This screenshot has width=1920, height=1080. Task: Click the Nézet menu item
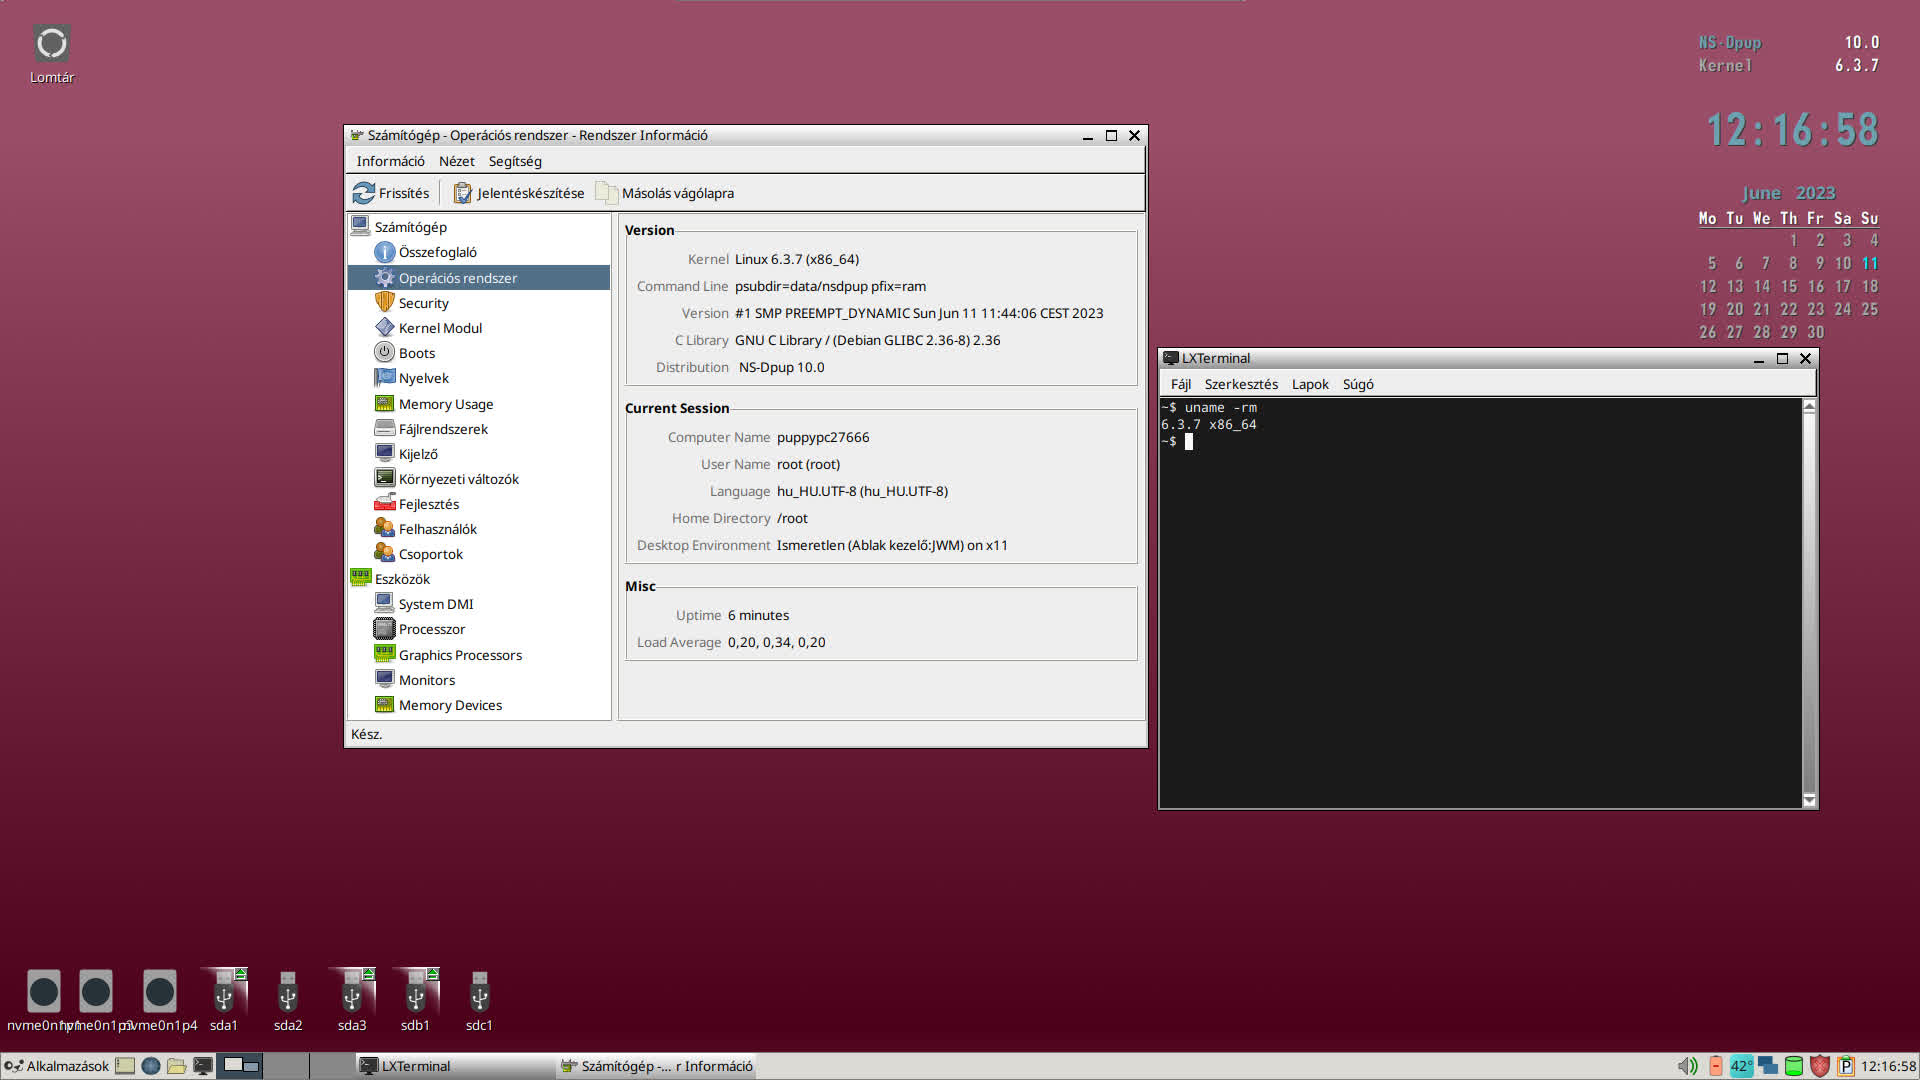point(456,160)
